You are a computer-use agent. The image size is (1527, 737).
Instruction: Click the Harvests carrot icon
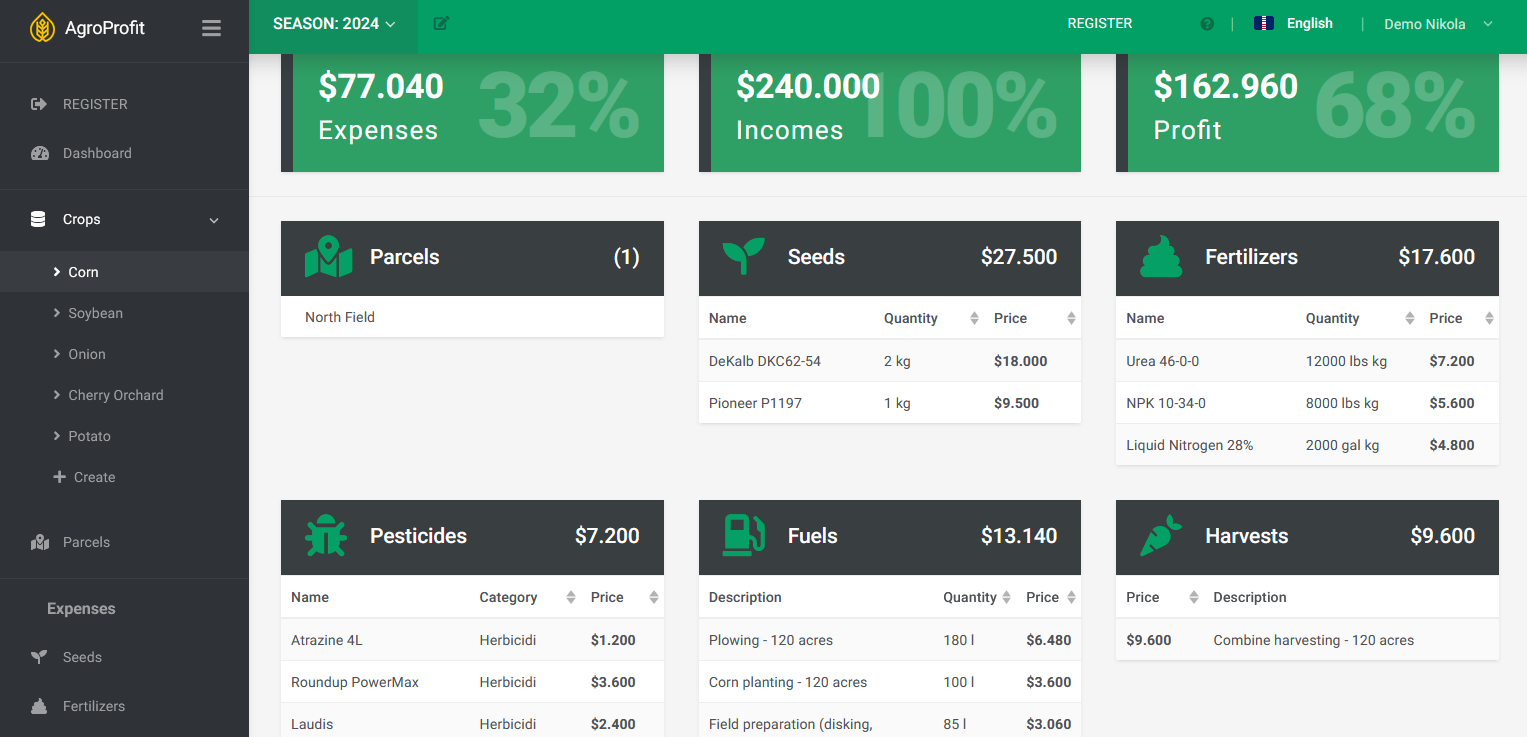tap(1161, 536)
